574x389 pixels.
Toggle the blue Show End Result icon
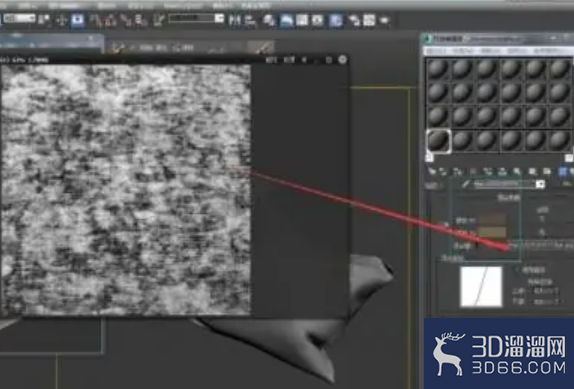coord(562,171)
